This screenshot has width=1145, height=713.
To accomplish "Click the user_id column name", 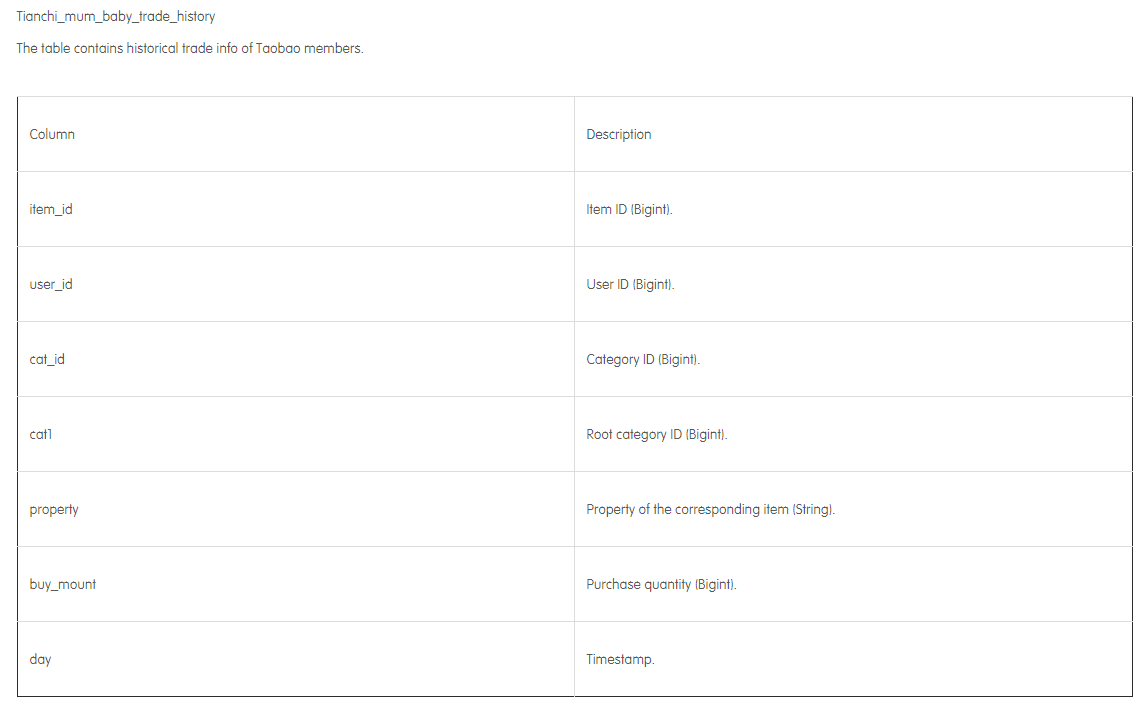I will coord(51,284).
